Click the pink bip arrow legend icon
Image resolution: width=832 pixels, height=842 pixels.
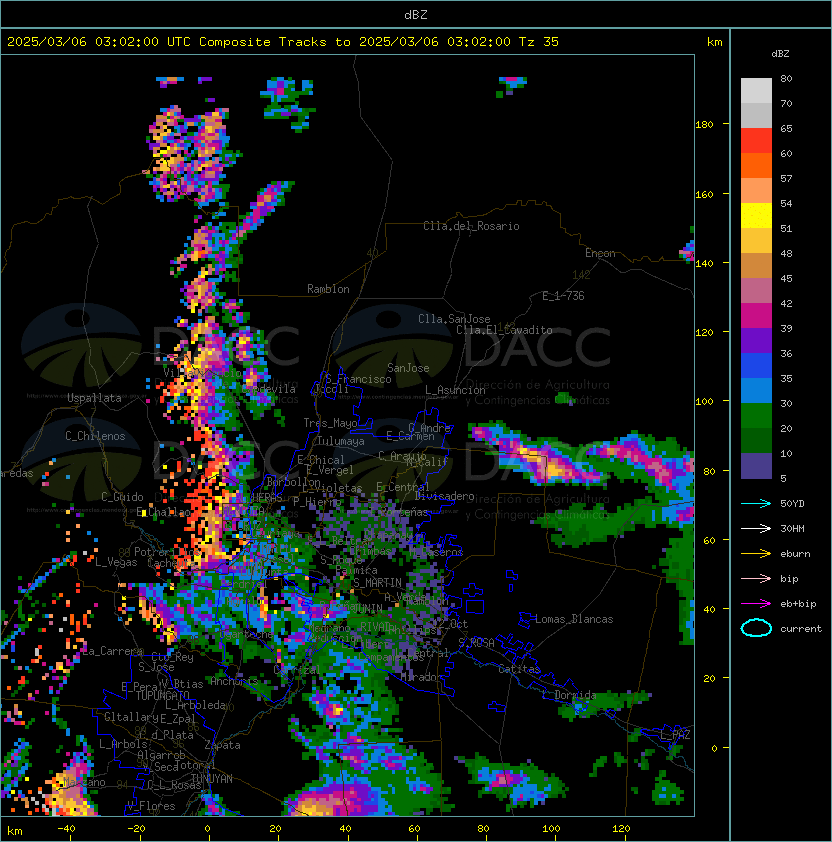click(756, 579)
